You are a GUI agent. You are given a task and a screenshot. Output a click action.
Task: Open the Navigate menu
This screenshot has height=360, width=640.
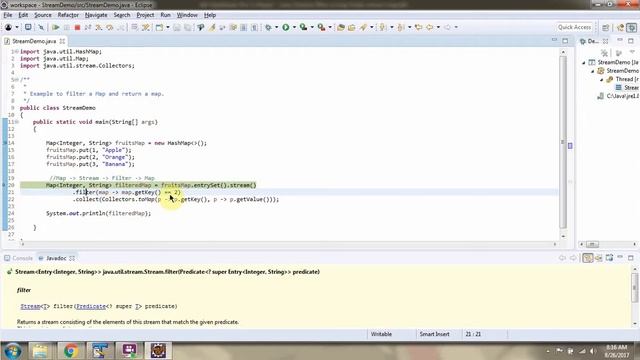point(96,15)
